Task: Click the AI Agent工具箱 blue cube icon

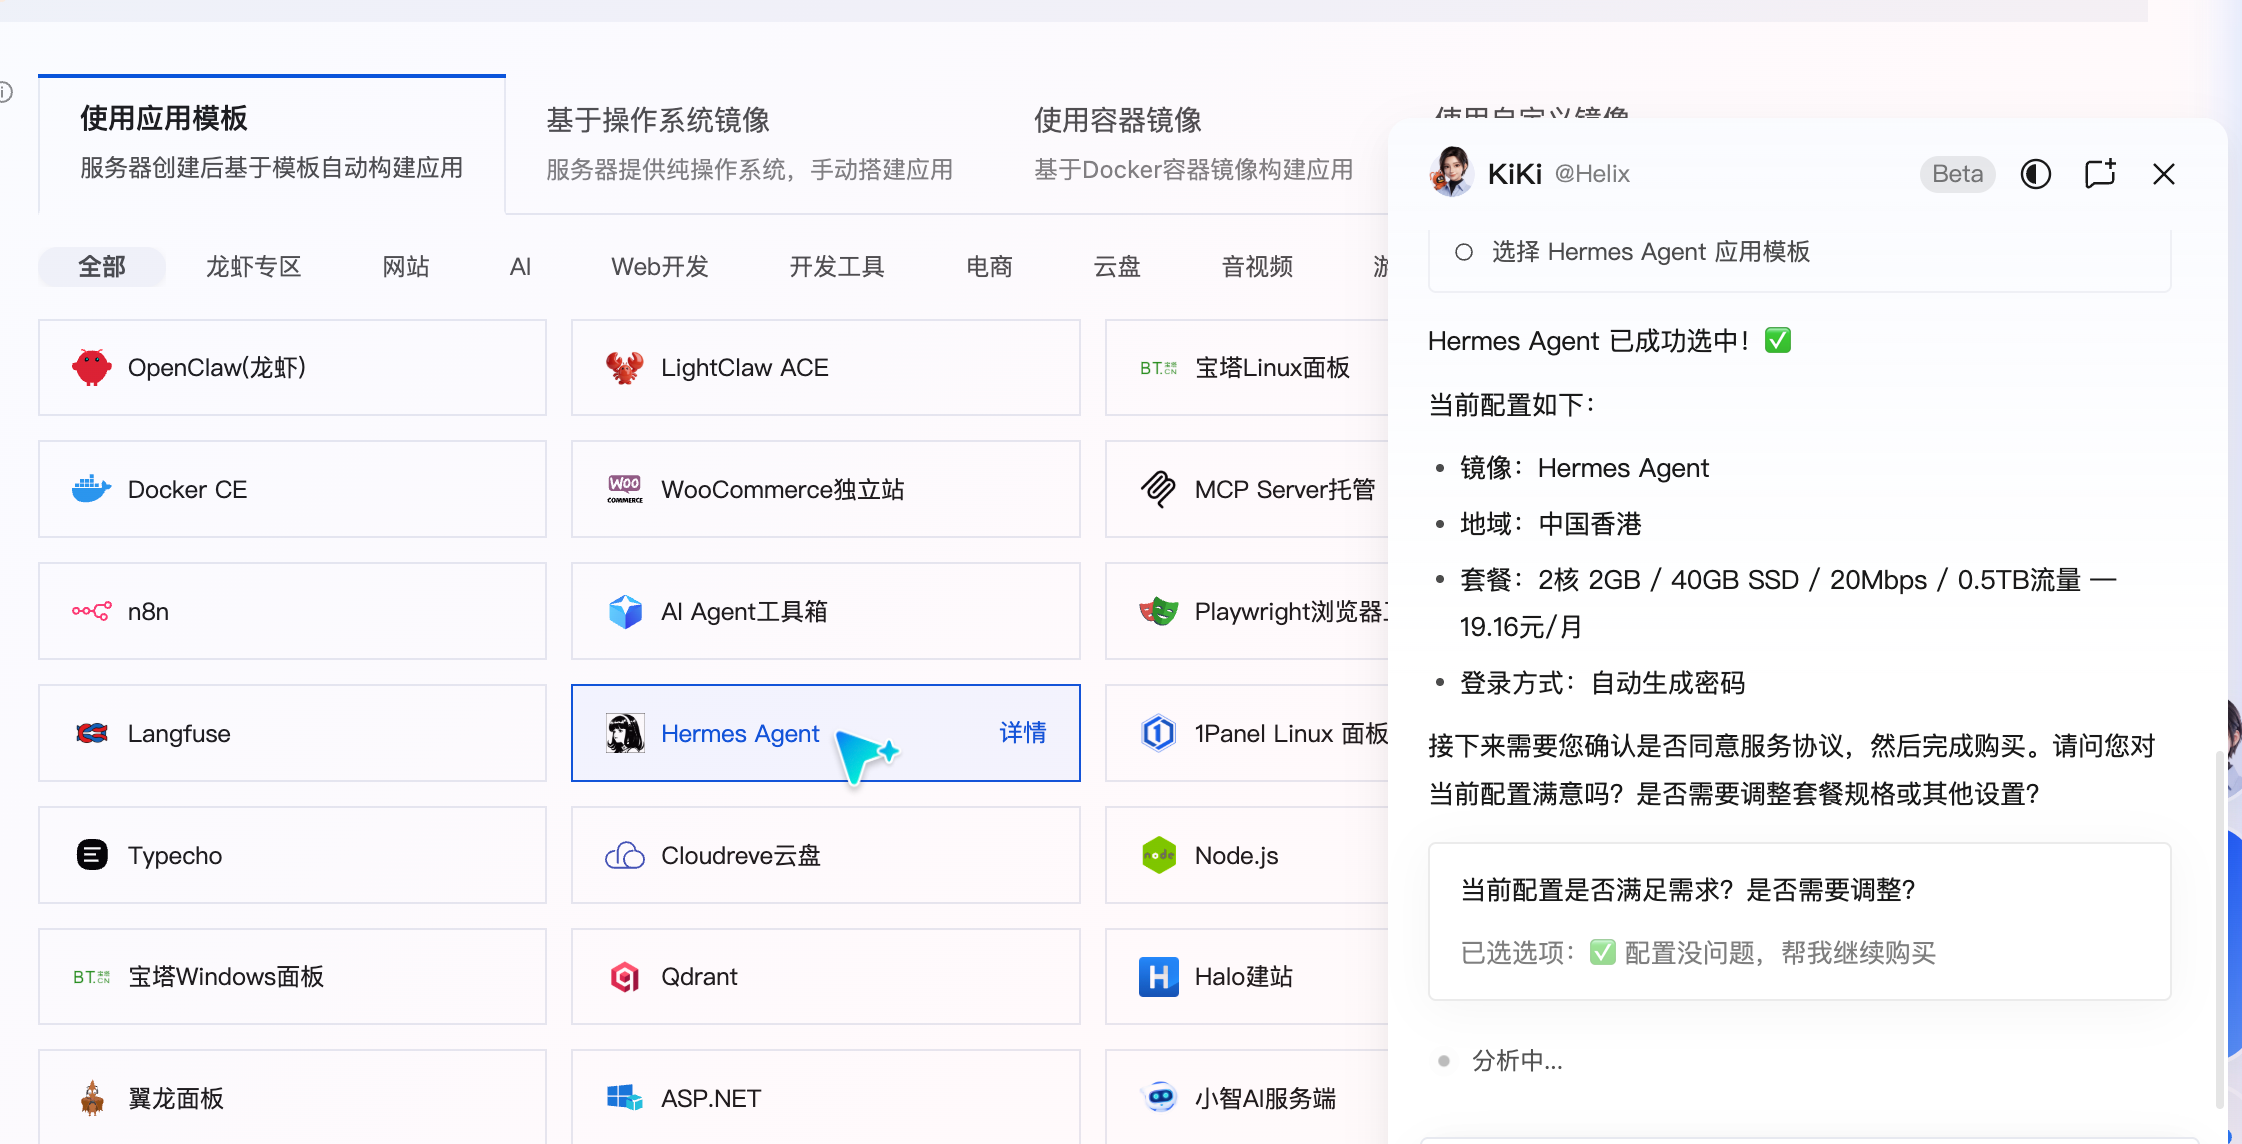Action: pyautogui.click(x=624, y=611)
